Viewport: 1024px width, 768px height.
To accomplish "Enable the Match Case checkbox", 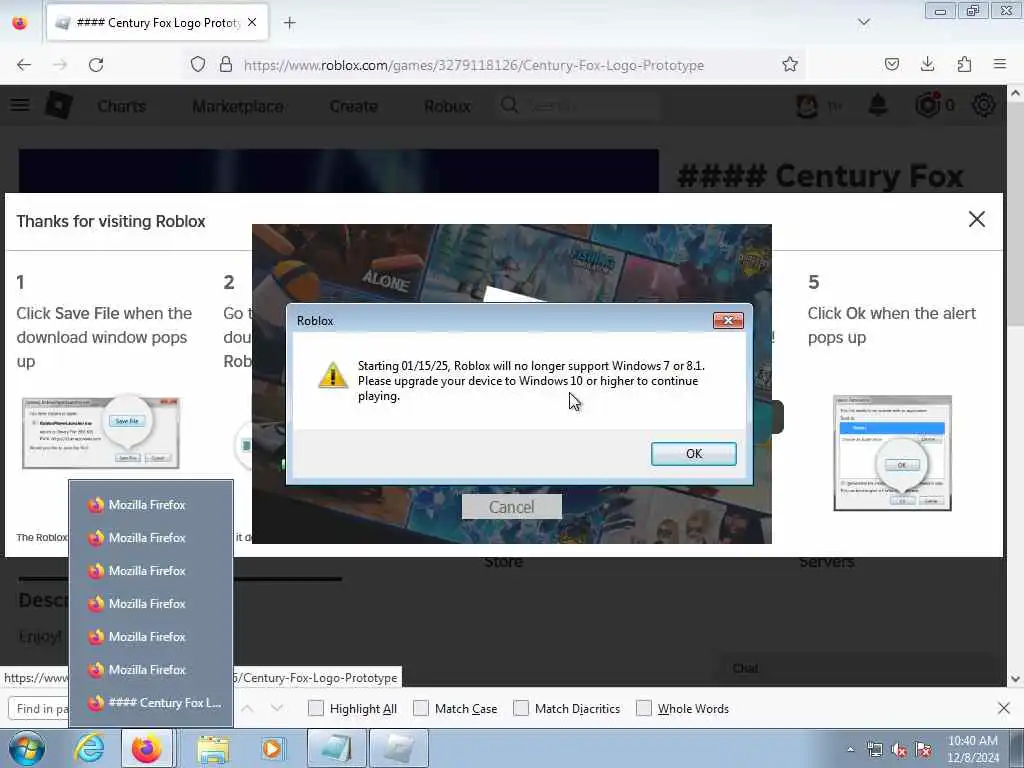I will [x=421, y=708].
